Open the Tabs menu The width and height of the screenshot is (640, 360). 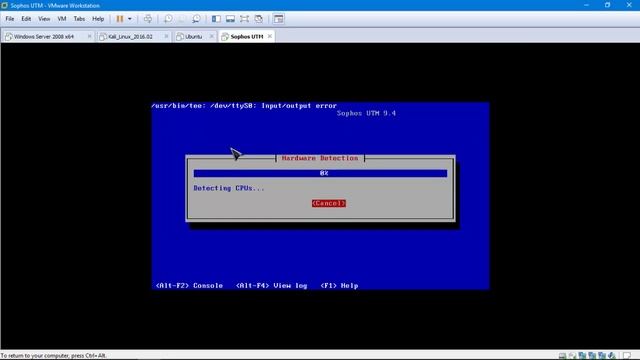(x=79, y=19)
